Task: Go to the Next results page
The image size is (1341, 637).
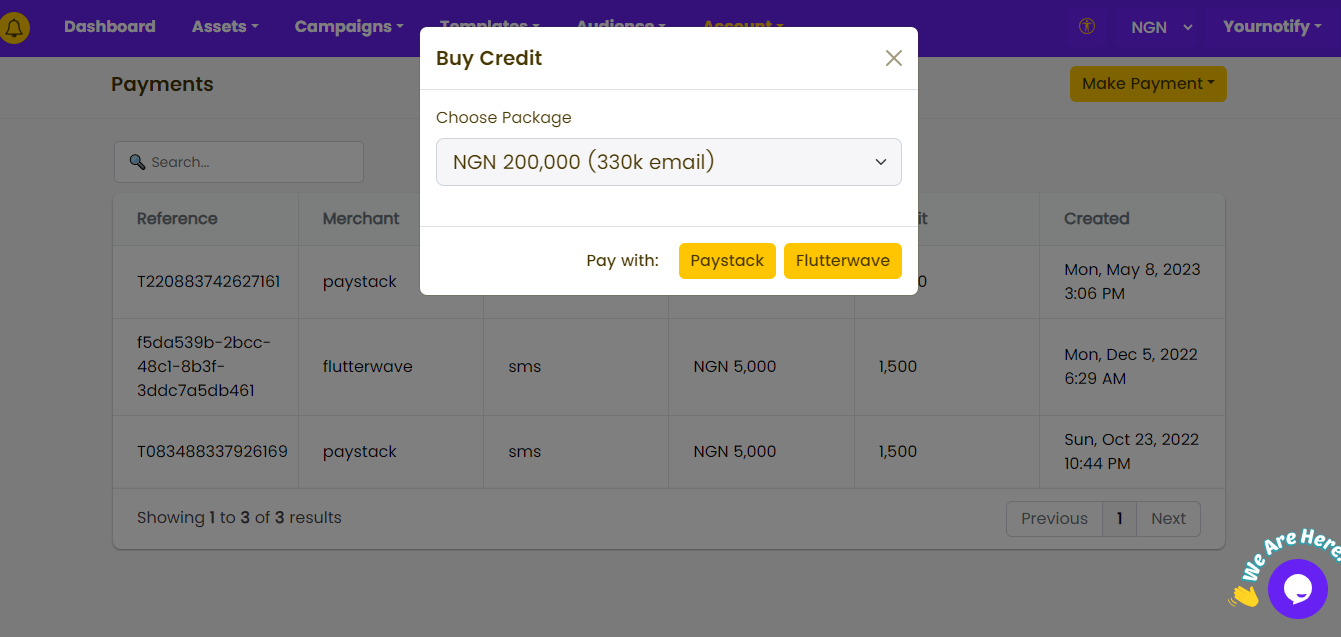Action: pyautogui.click(x=1168, y=518)
